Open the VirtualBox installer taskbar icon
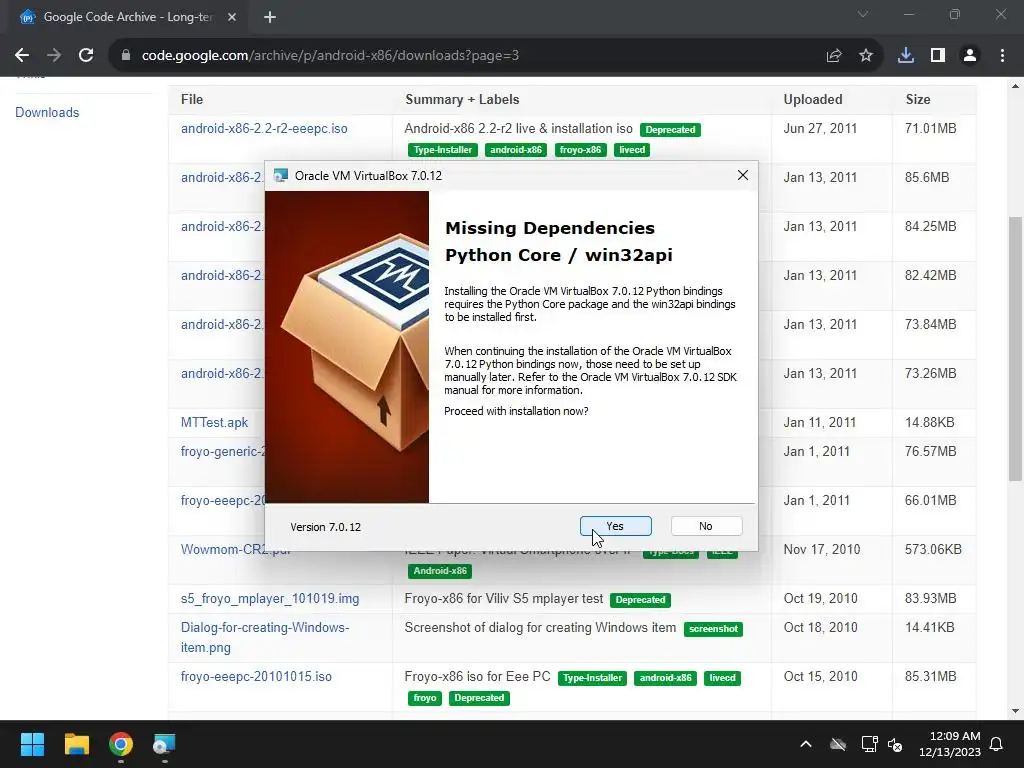 click(x=164, y=744)
